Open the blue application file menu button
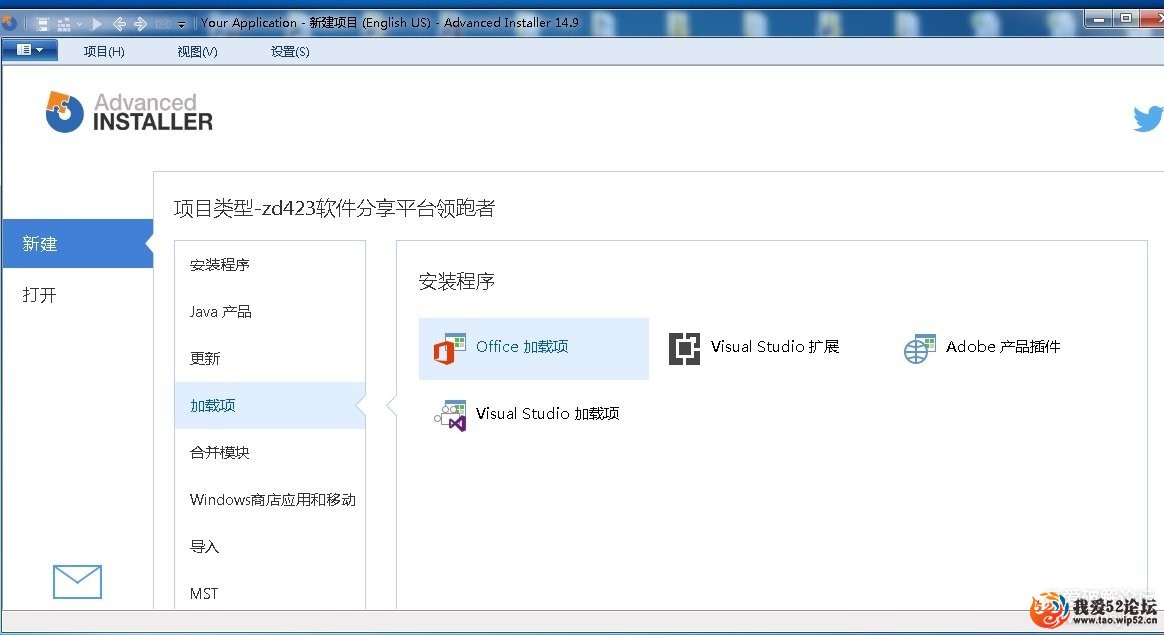Viewport: 1164px width, 635px height. pyautogui.click(x=30, y=50)
